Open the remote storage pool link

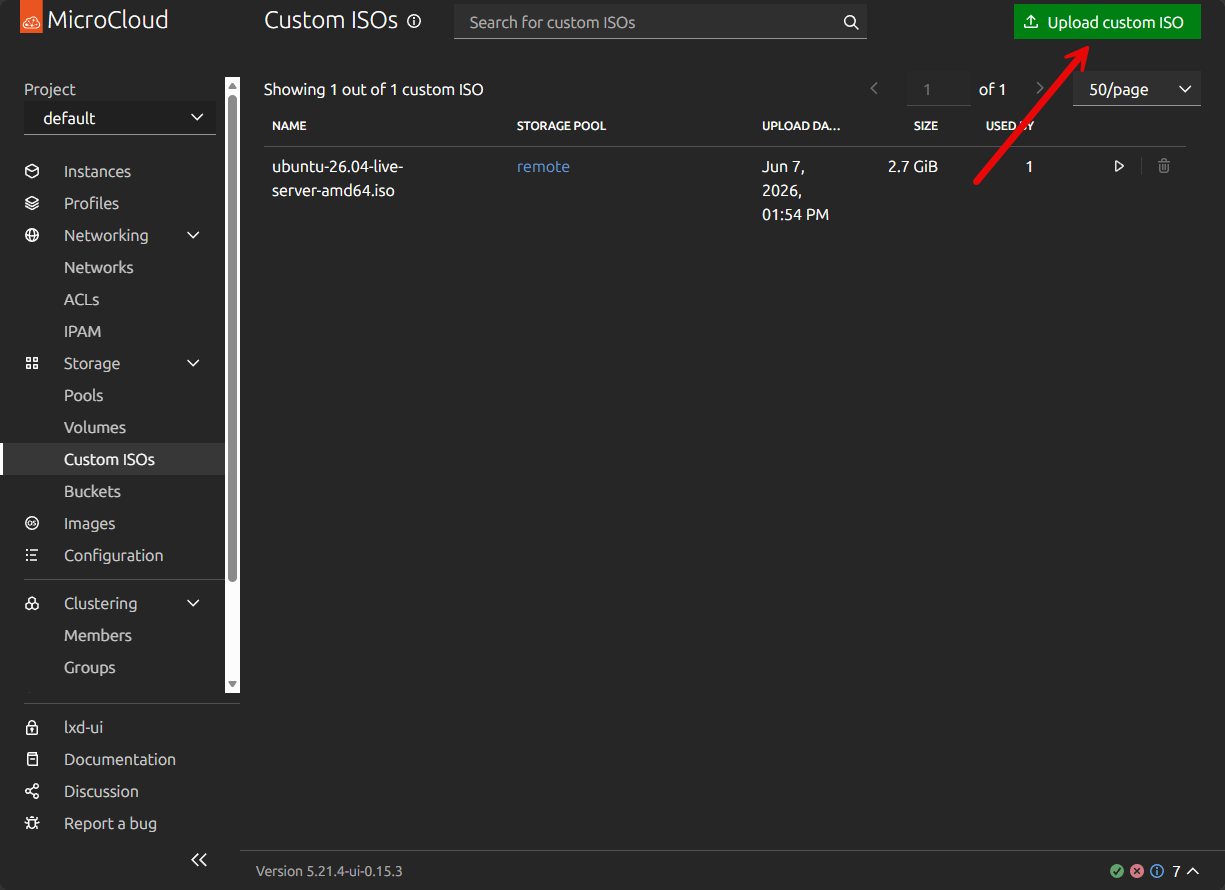tap(543, 166)
